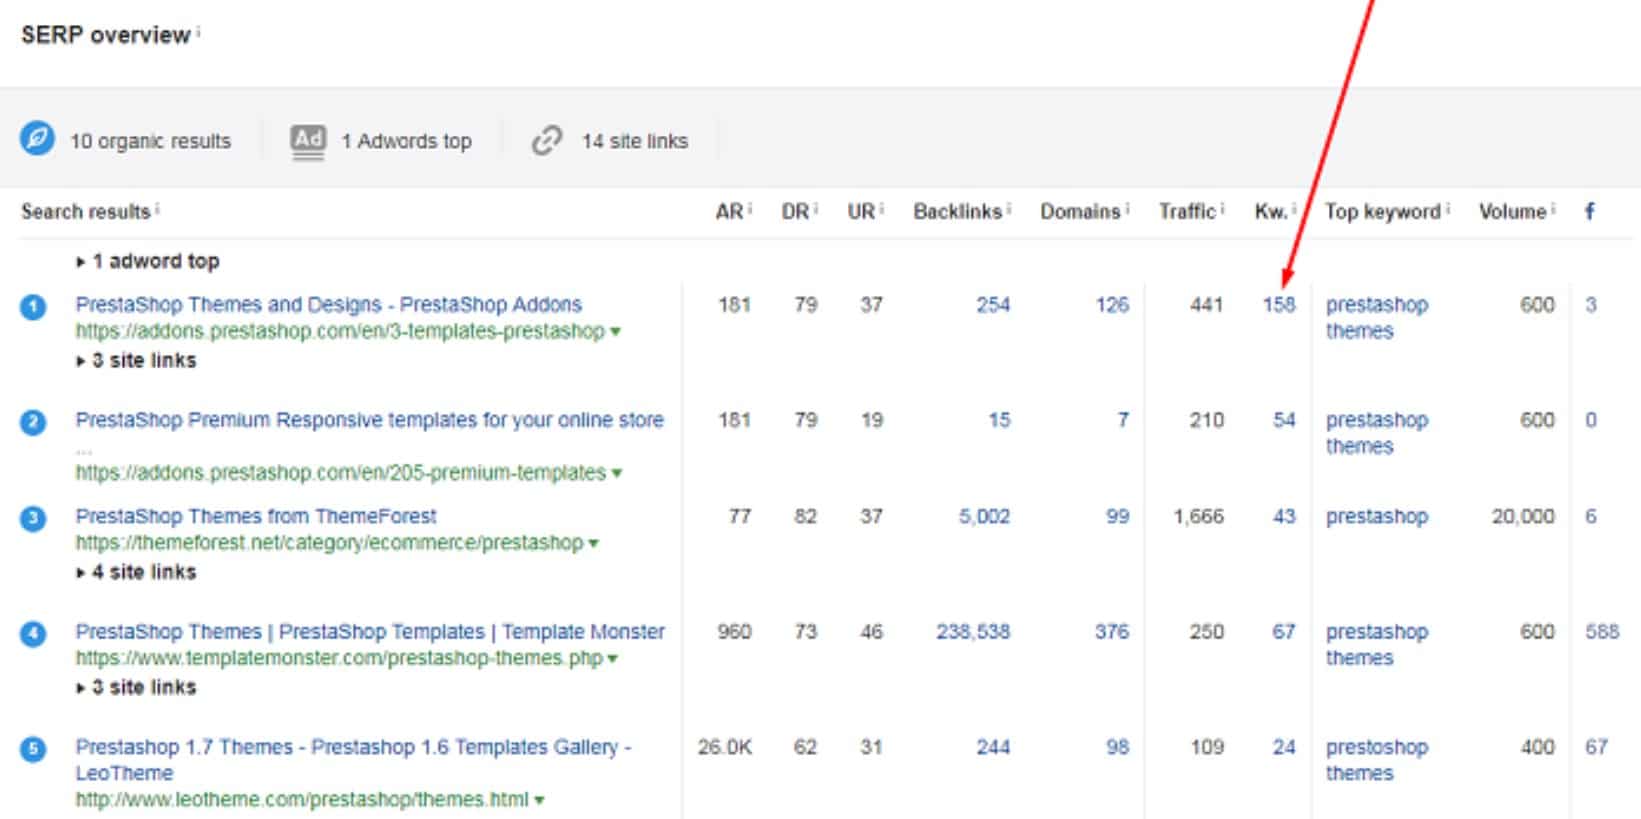1641x819 pixels.
Task: Click the 1 Adwords top label
Action: click(406, 141)
